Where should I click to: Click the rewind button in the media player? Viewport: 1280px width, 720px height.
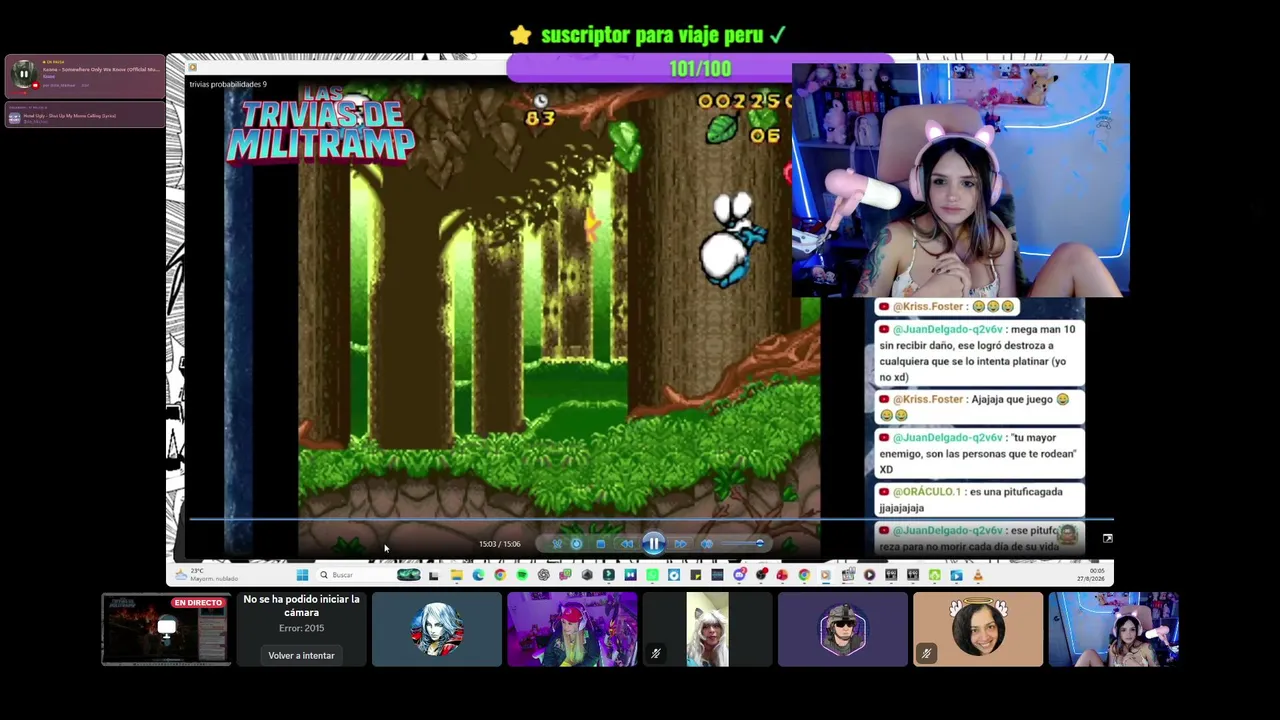627,544
